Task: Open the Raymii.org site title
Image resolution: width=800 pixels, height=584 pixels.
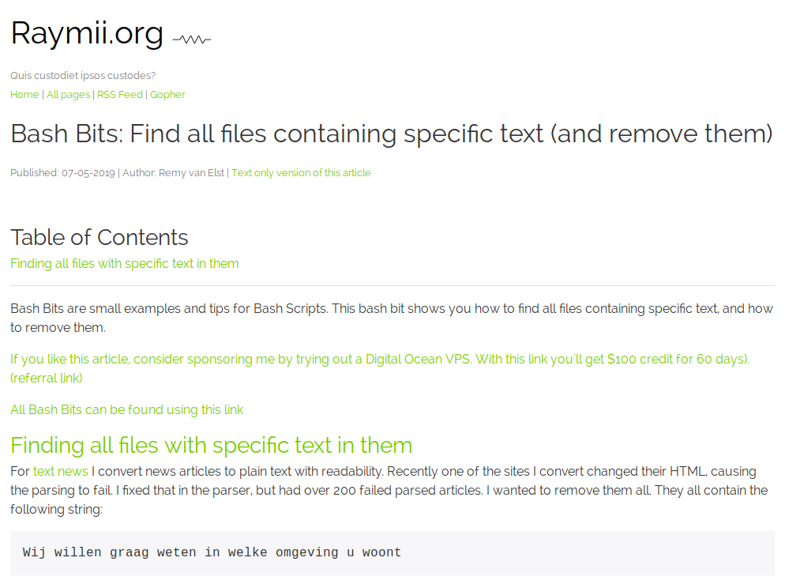Action: pos(87,33)
